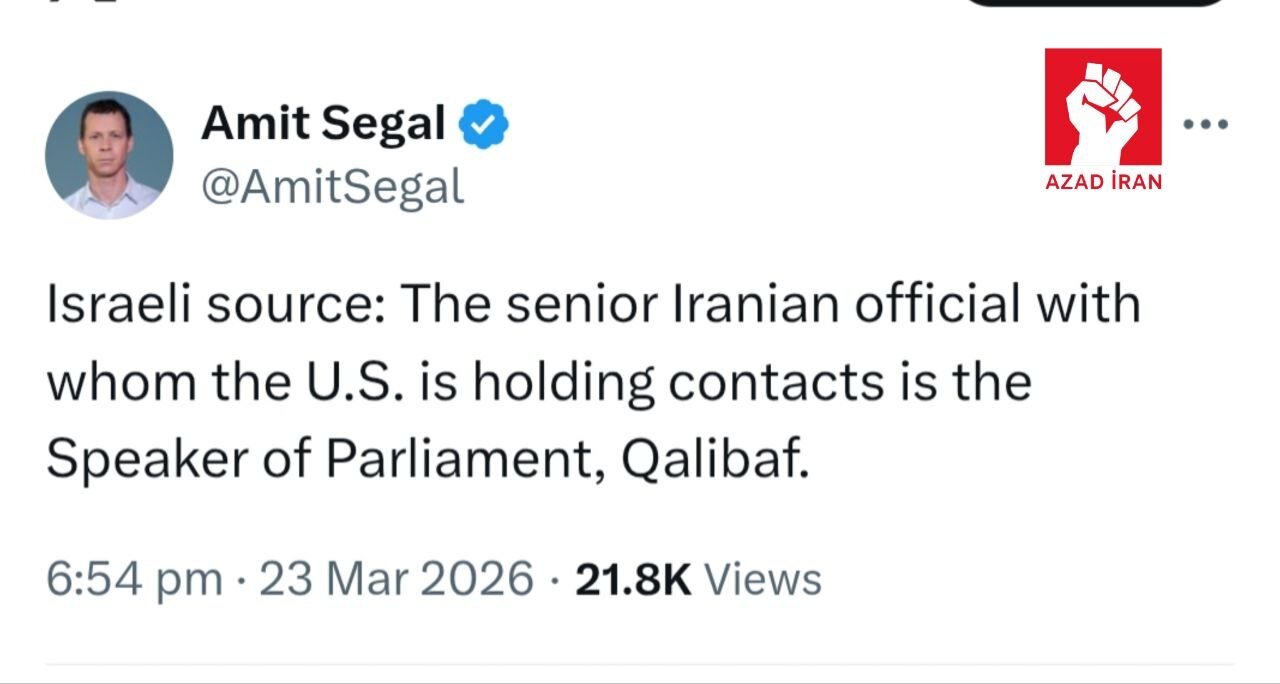Screen dimensions: 1280x684
Task: Click the 21.8K view count number
Action: pos(633,578)
